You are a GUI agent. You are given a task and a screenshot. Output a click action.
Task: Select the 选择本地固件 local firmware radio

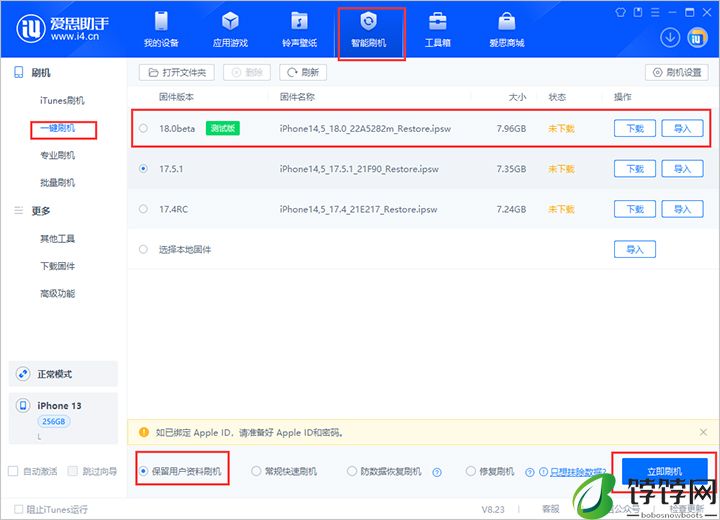click(x=143, y=249)
